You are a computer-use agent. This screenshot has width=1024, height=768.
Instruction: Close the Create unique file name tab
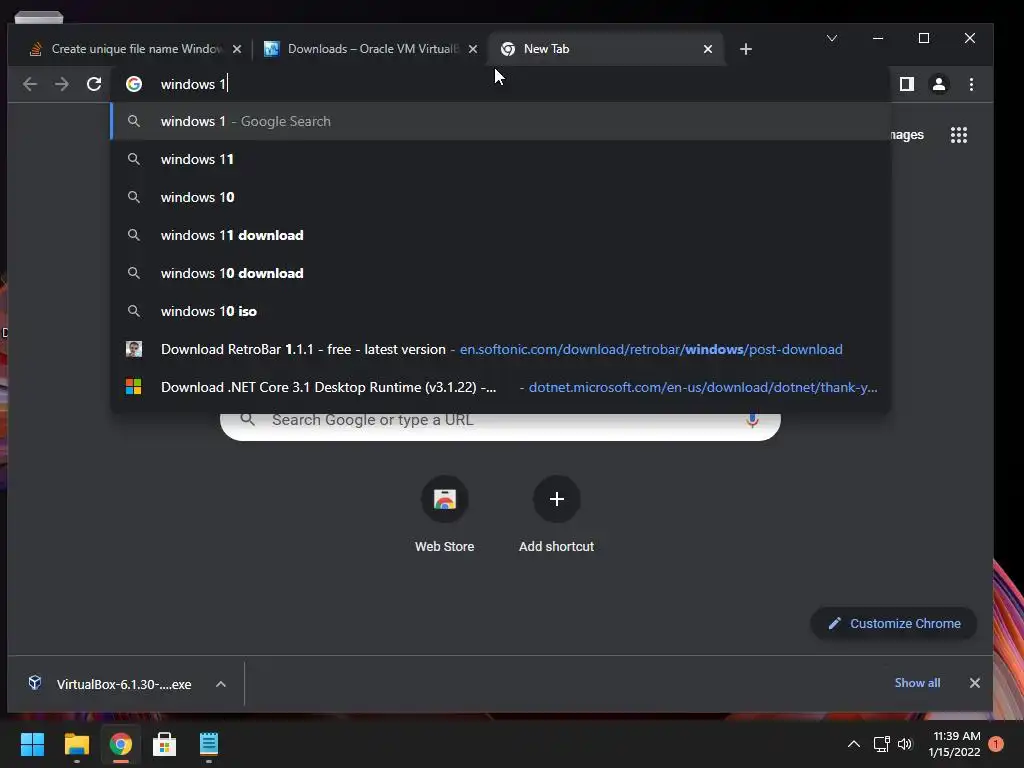point(237,49)
